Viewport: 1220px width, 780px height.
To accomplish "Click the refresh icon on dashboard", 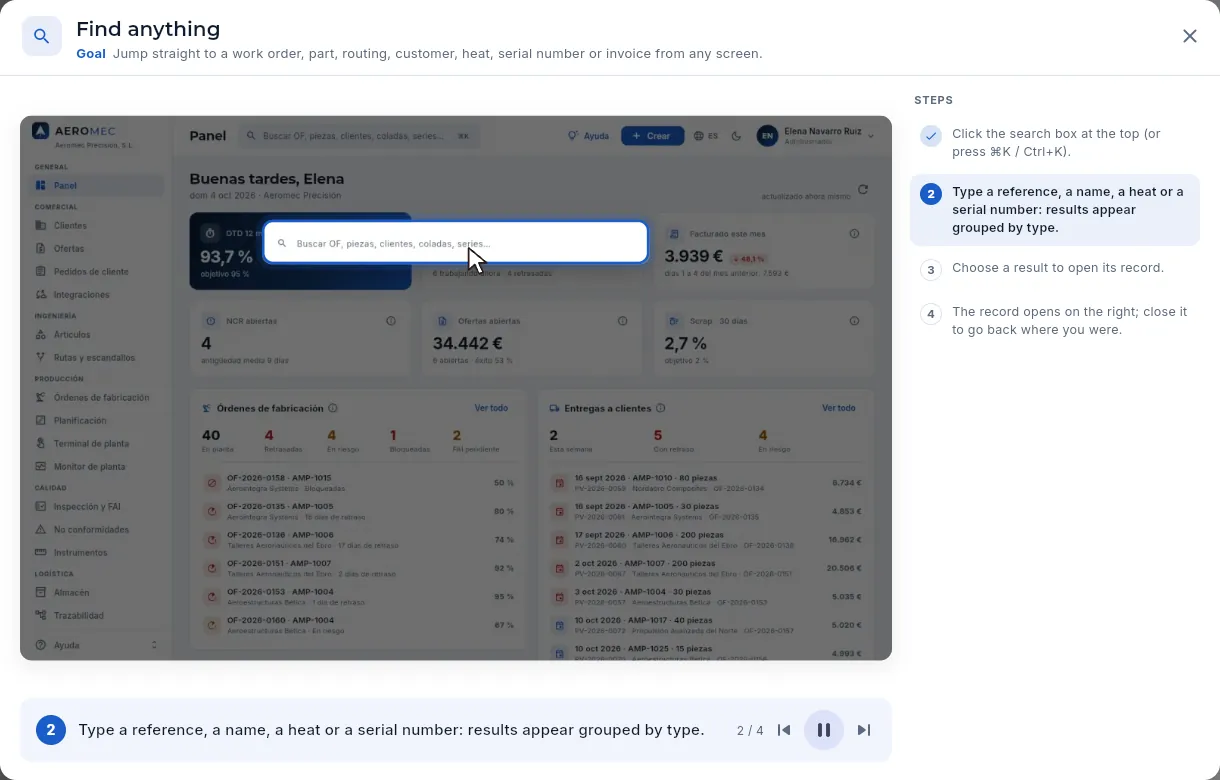I will click(x=863, y=189).
